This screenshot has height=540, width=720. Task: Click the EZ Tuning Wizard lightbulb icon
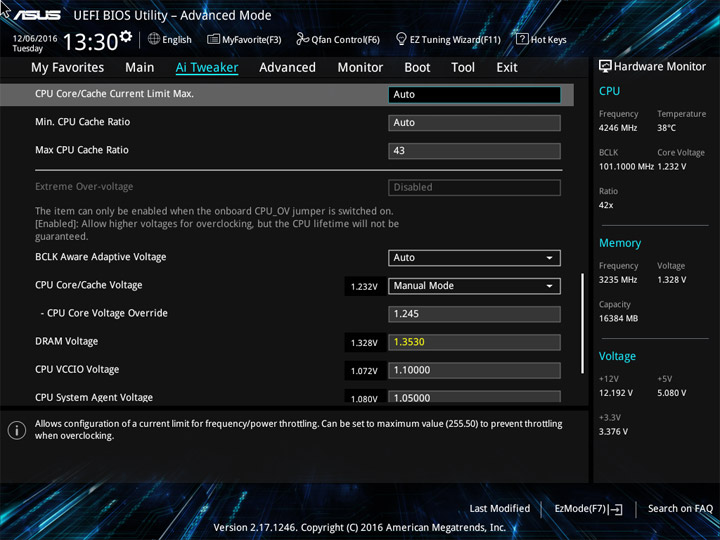coord(401,39)
